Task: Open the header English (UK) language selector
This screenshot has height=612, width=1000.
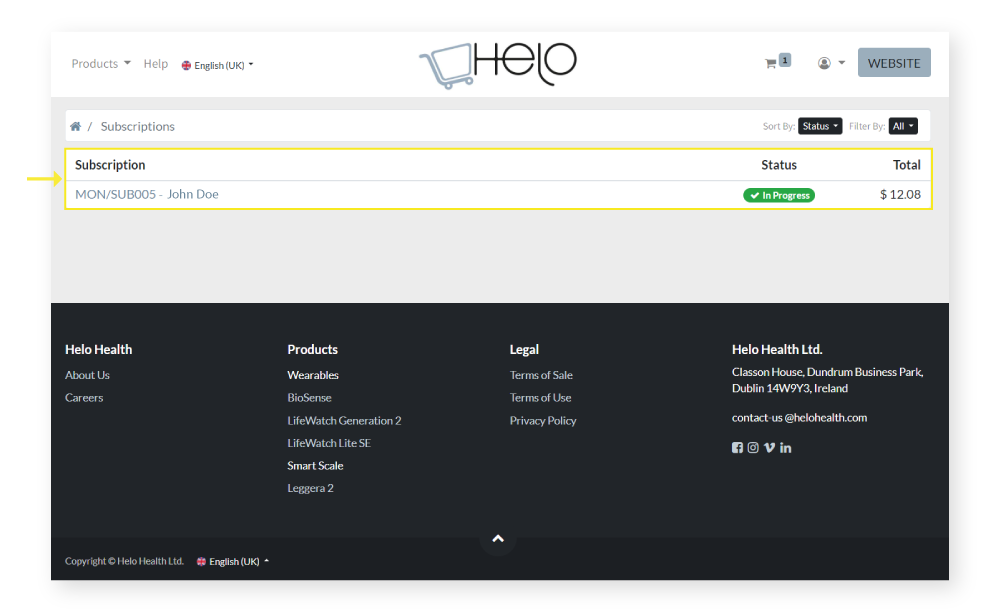Action: [x=218, y=65]
